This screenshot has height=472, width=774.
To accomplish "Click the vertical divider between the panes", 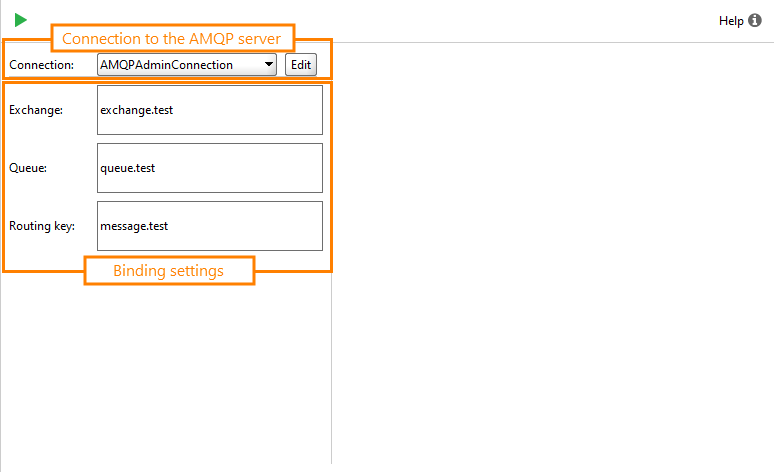I will pyautogui.click(x=332, y=368).
